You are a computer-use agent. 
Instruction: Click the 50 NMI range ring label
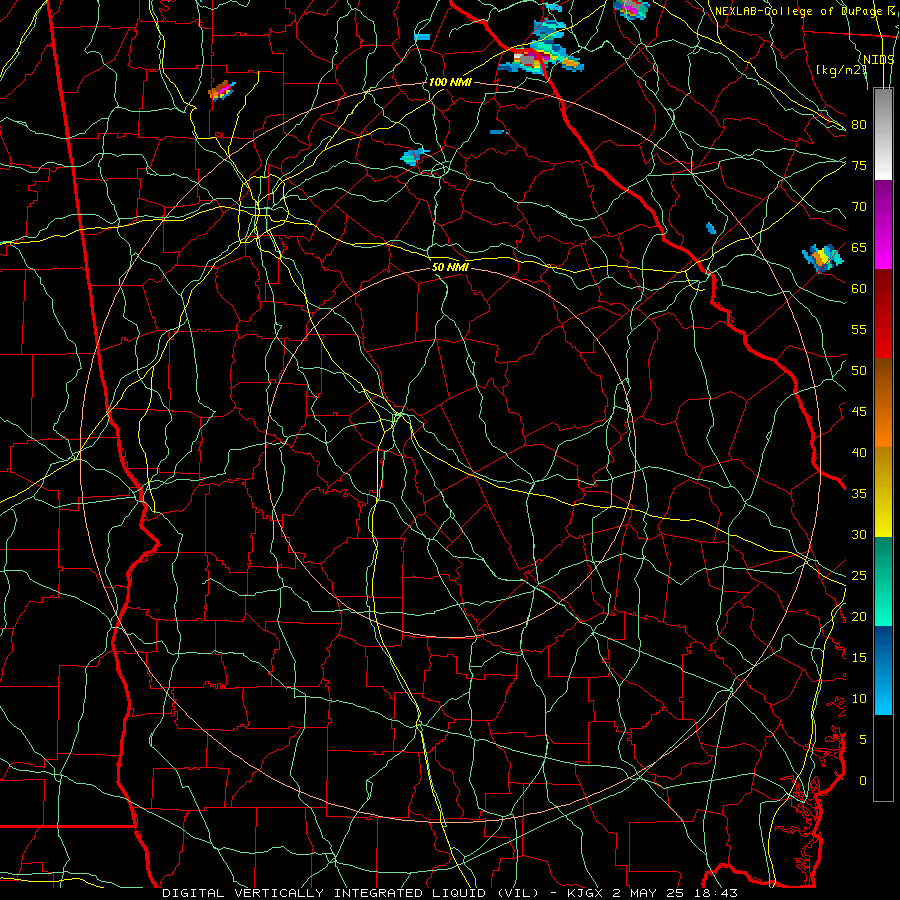[450, 267]
